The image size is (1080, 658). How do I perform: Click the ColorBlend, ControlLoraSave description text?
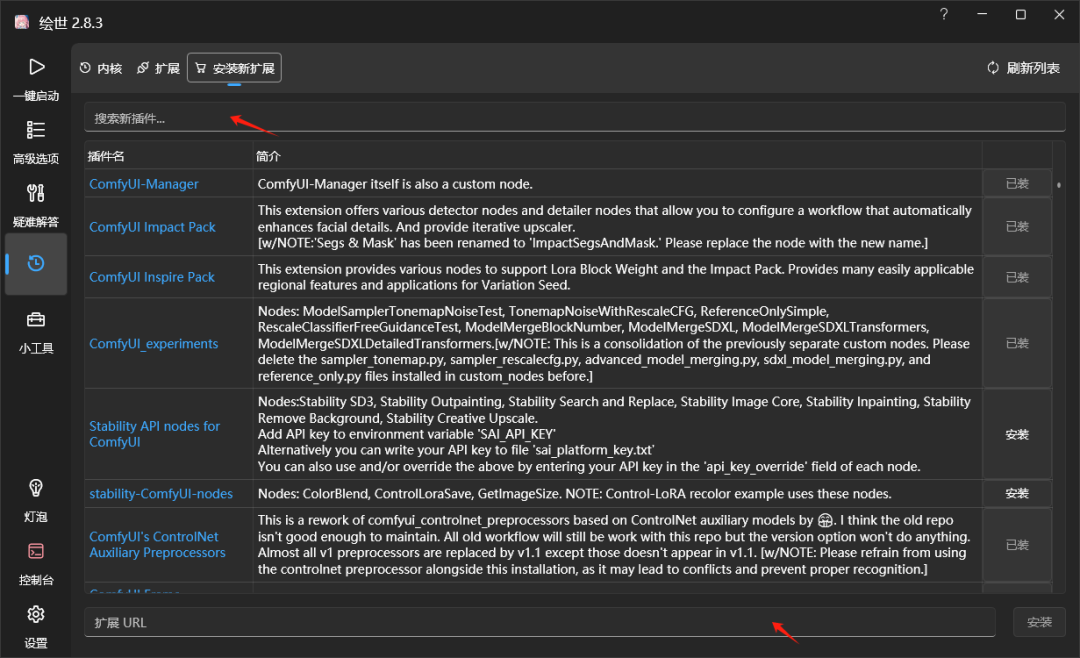point(574,493)
